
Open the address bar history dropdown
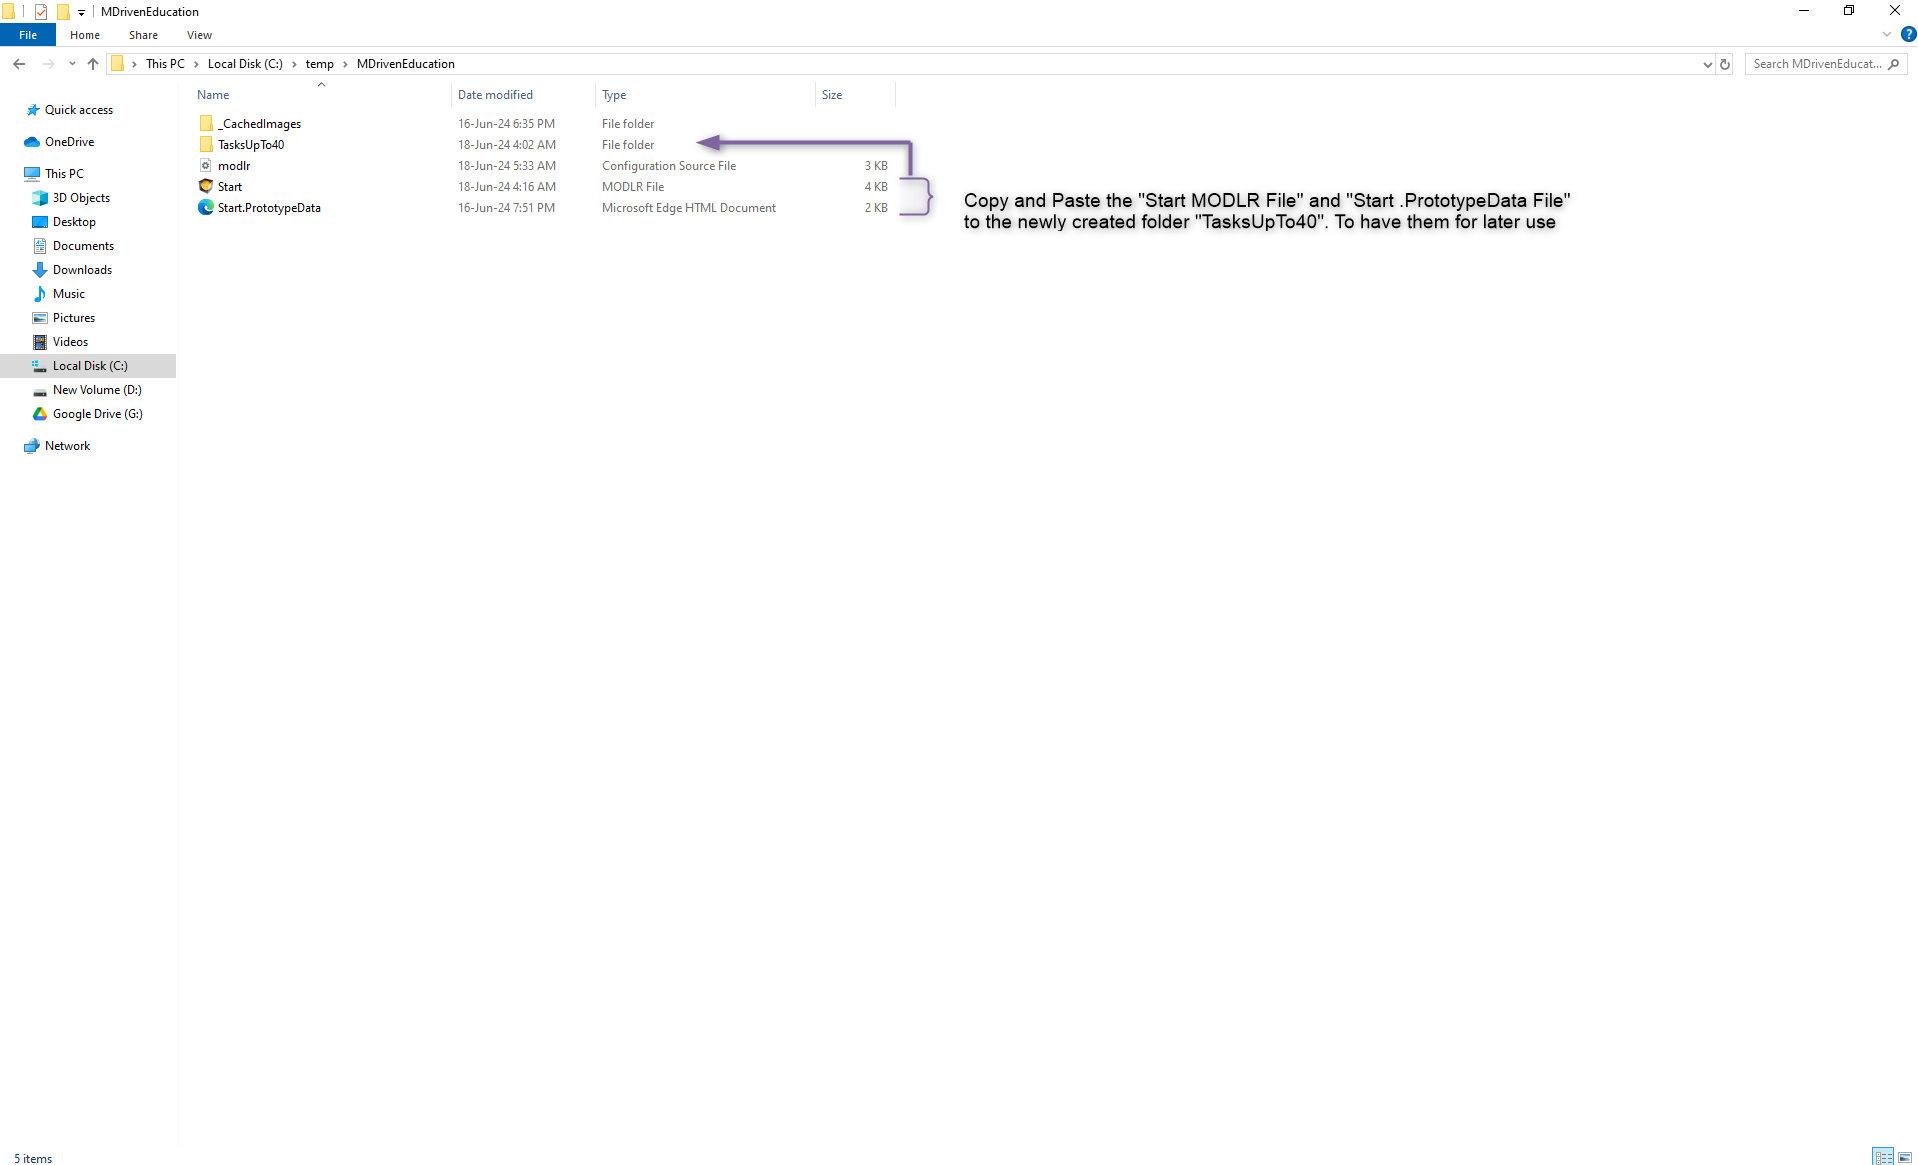pyautogui.click(x=1707, y=64)
